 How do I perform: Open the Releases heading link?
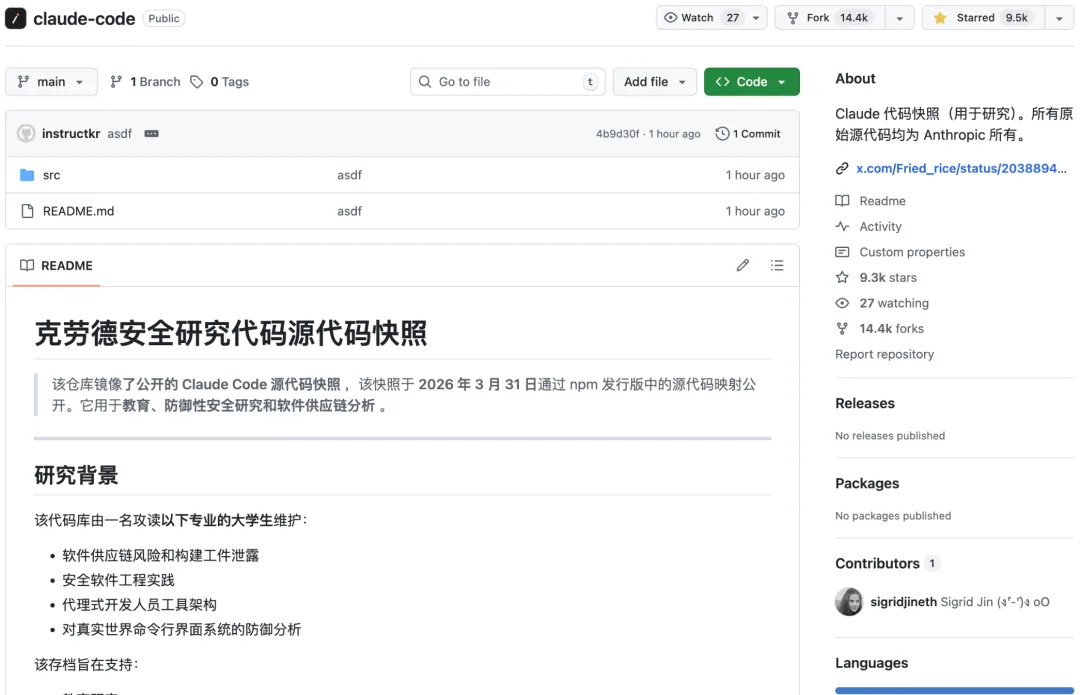click(x=865, y=404)
